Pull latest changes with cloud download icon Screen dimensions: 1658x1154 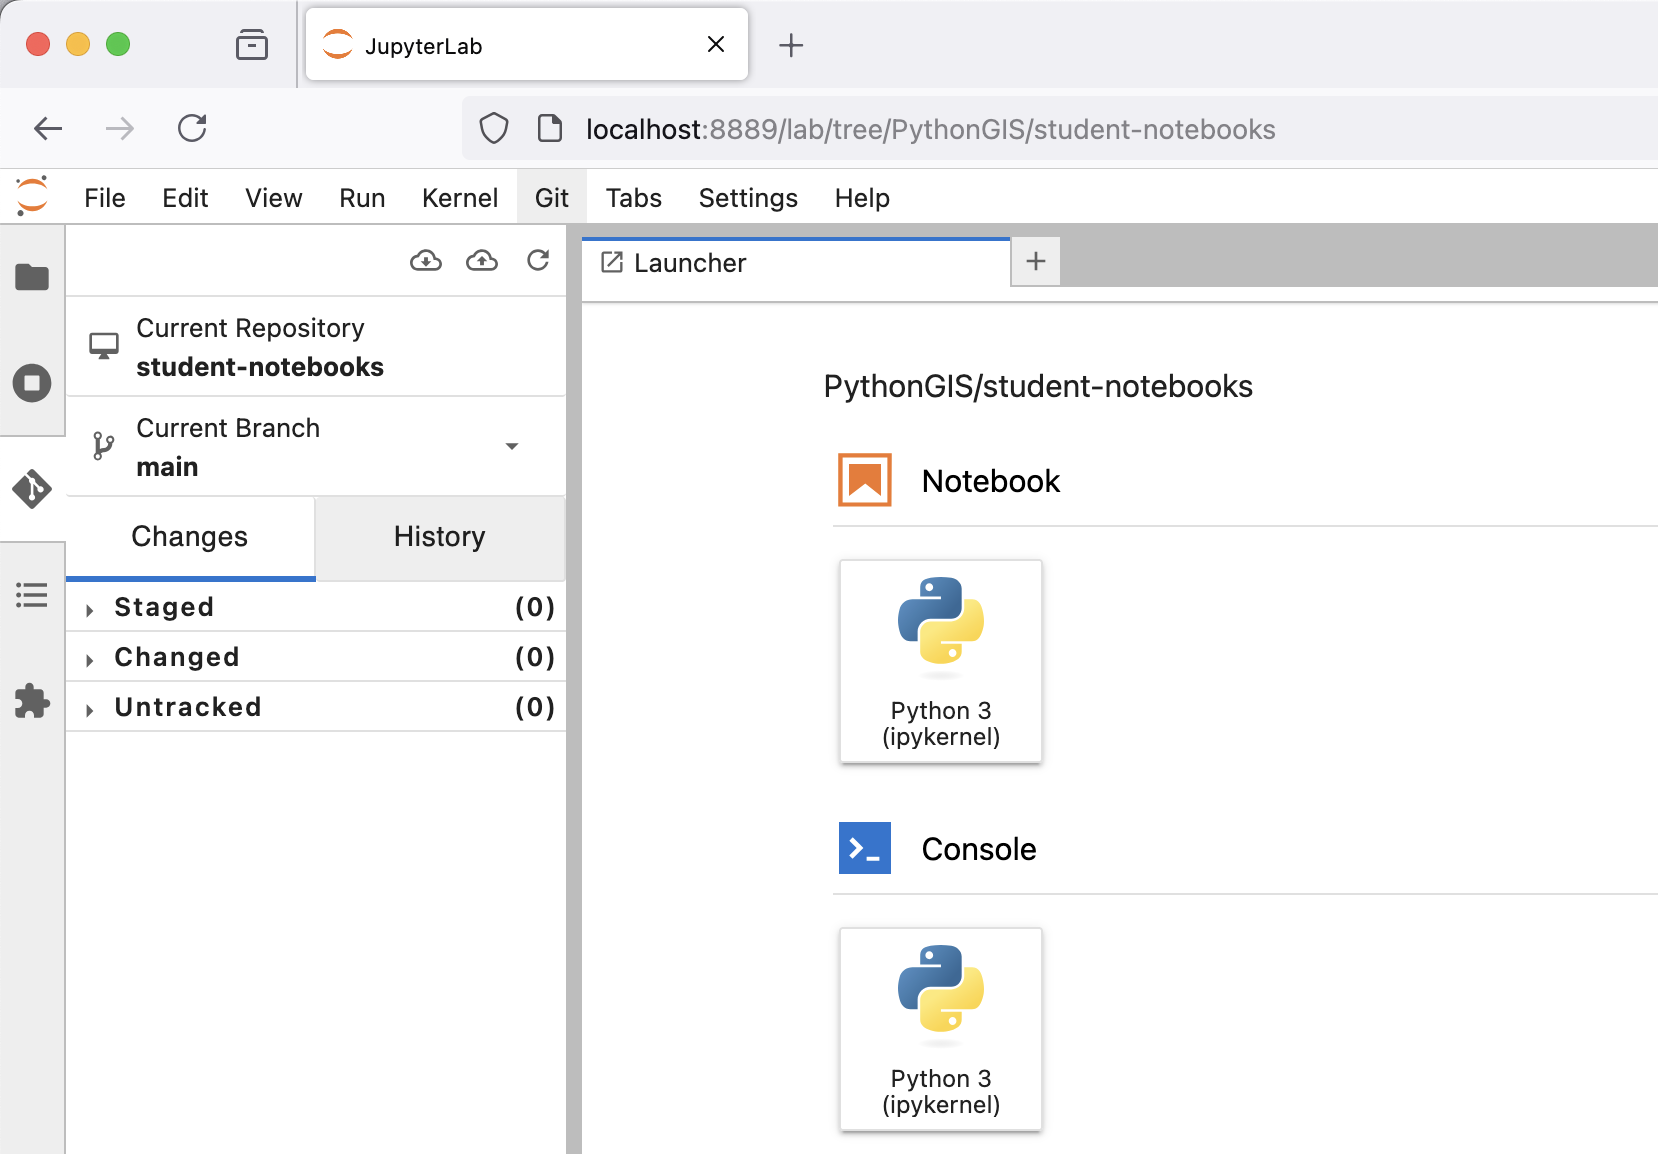426,261
